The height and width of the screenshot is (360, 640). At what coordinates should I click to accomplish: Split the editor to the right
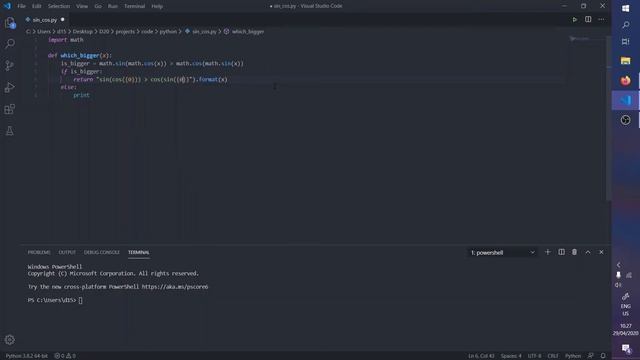[588, 19]
